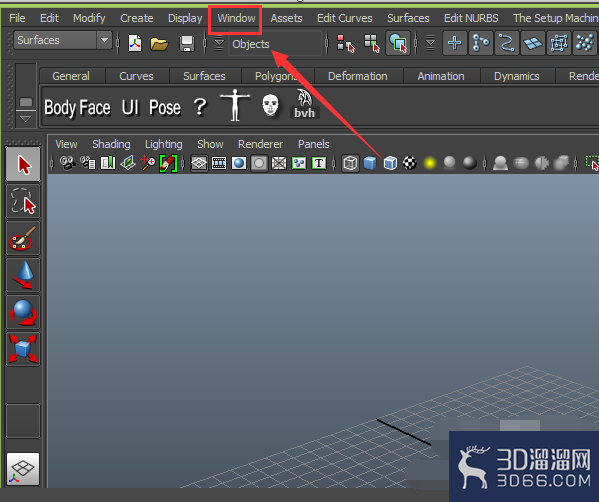Toggle the surfaces selection mask

click(533, 43)
